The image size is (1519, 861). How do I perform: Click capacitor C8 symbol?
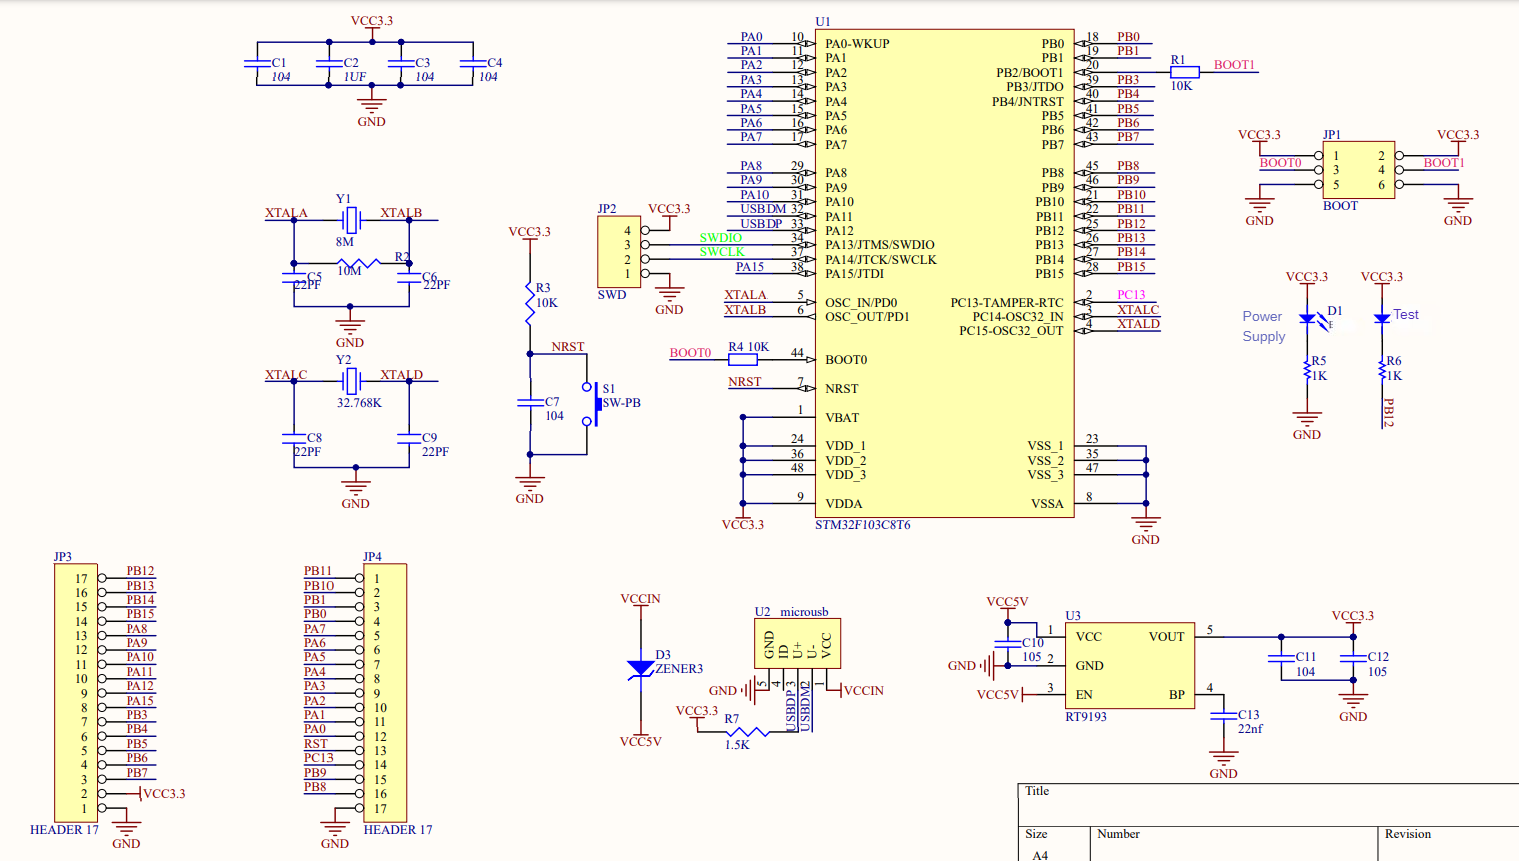click(x=294, y=438)
